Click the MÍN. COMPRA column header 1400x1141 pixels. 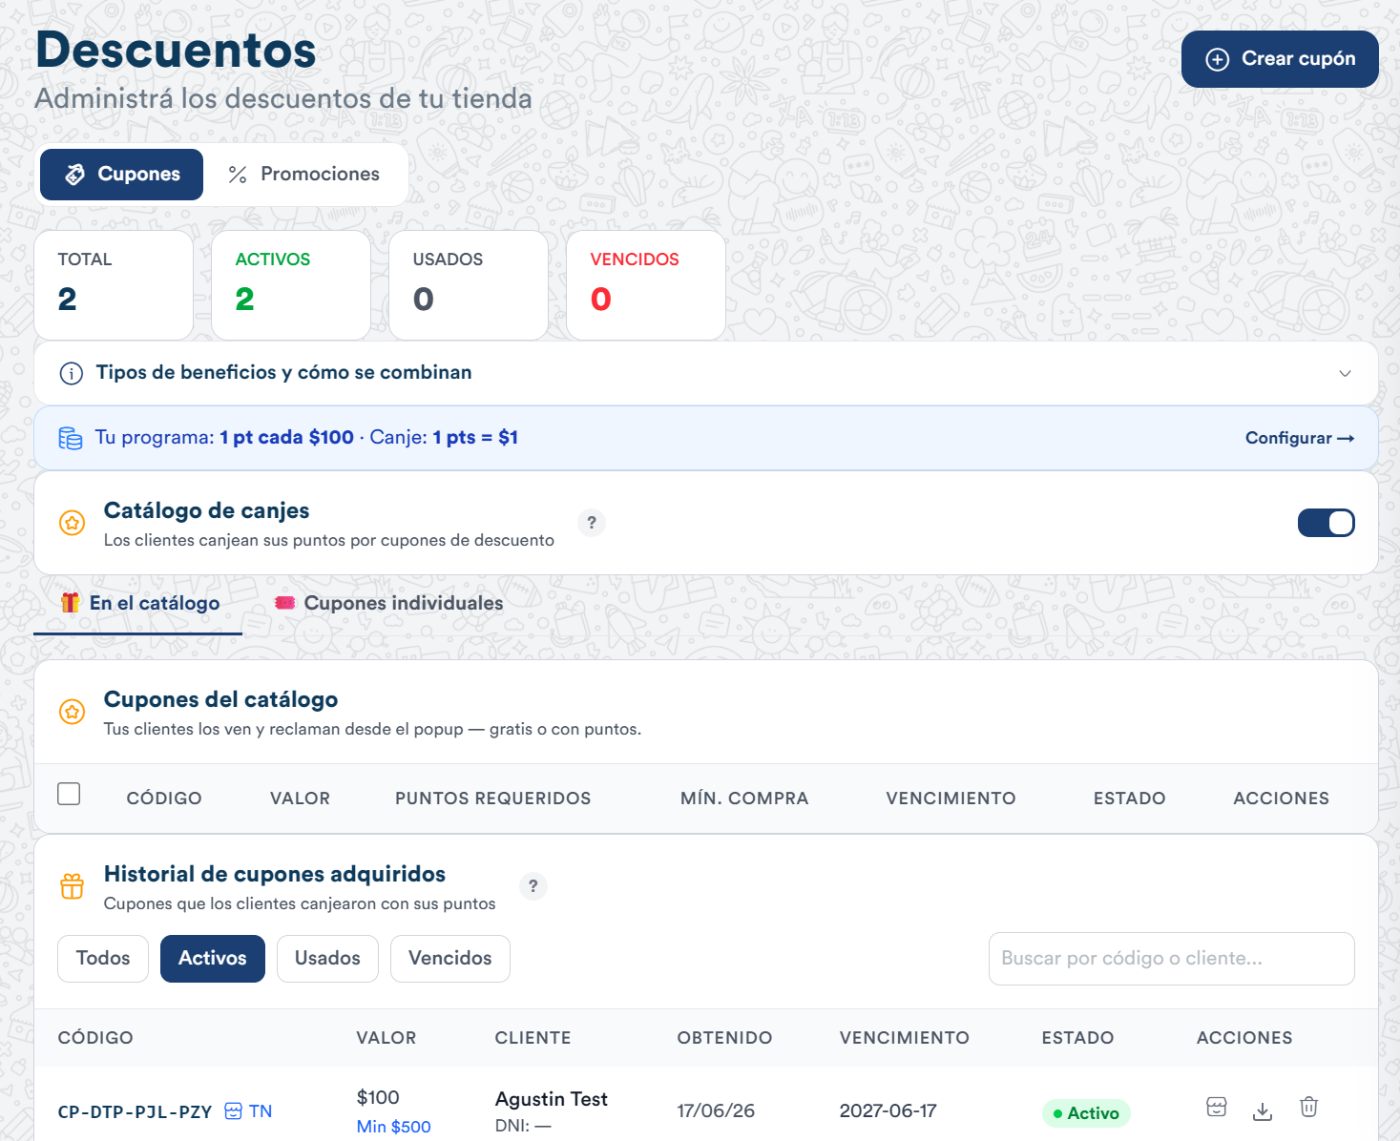[x=744, y=798]
